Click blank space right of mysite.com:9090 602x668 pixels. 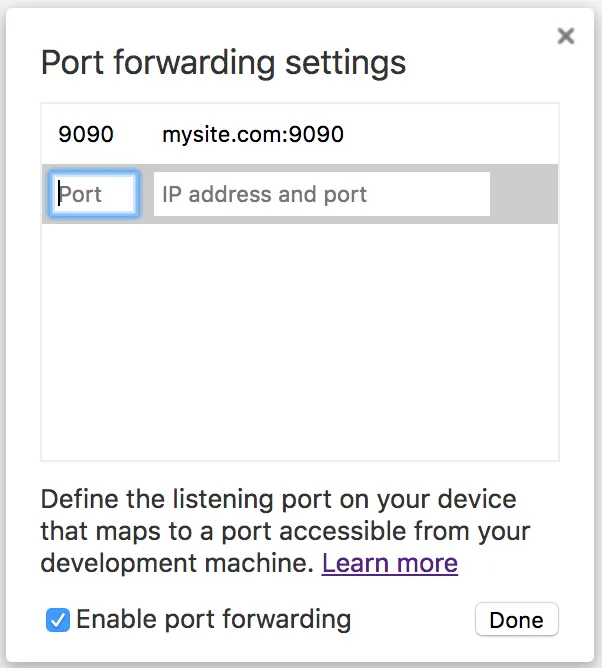pos(450,134)
